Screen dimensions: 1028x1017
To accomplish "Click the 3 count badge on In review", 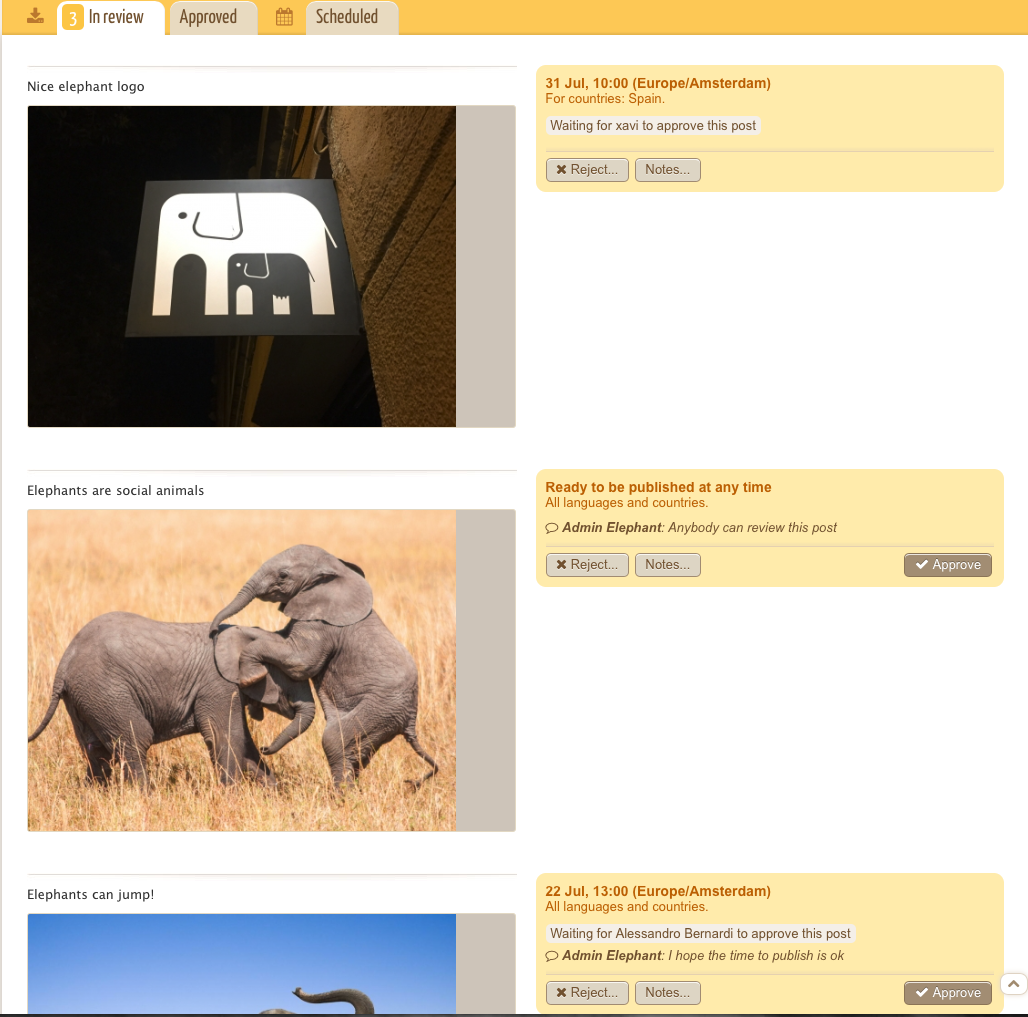I will click(72, 18).
